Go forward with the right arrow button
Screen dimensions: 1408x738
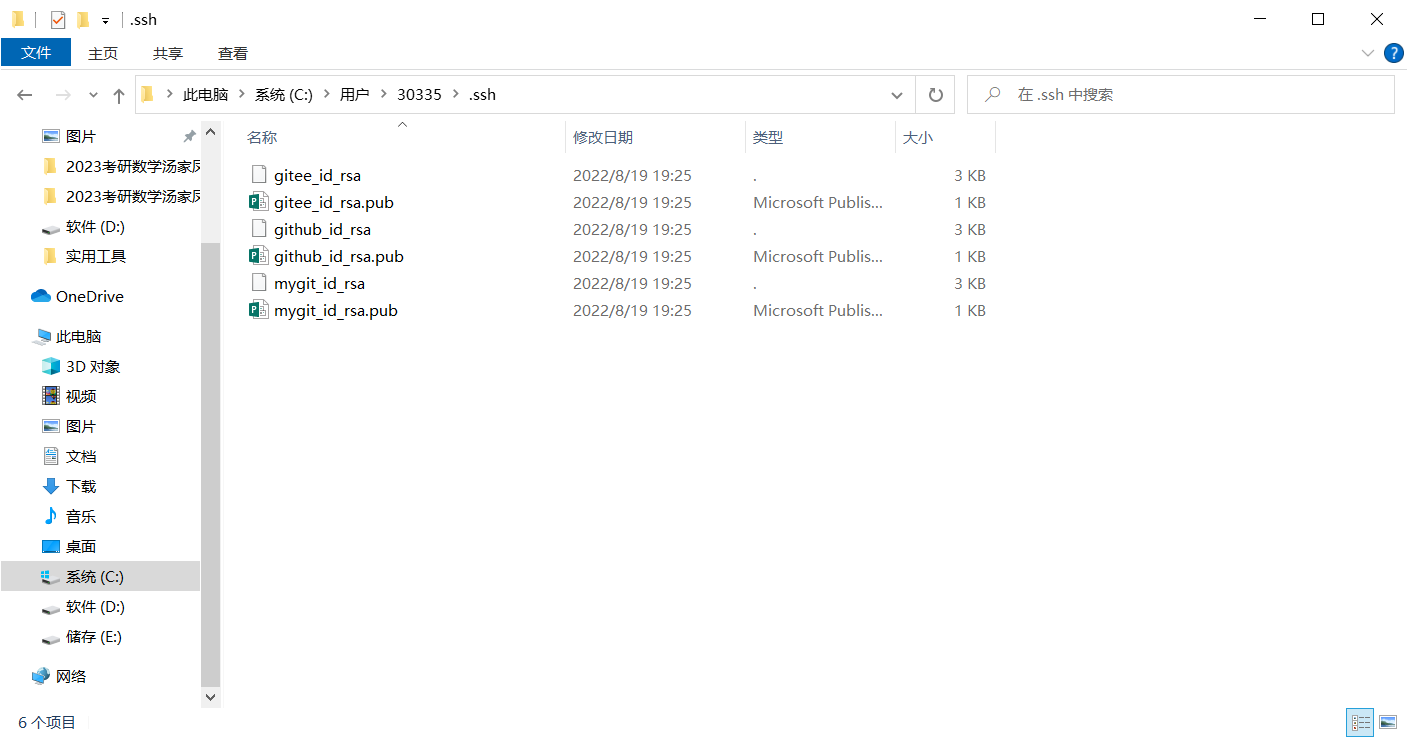(62, 95)
